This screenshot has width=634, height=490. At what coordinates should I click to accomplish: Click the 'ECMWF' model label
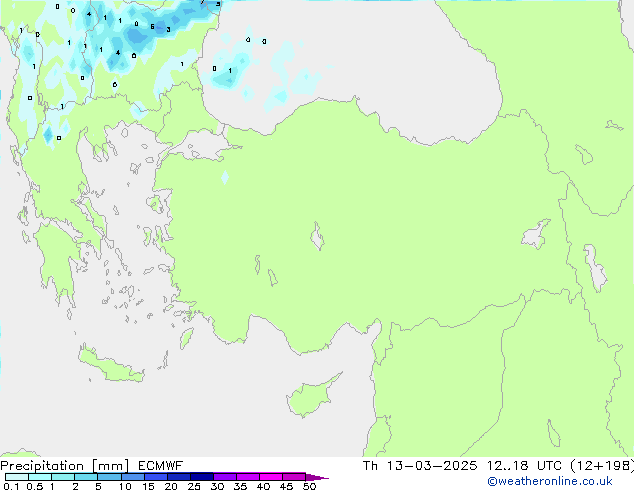point(160,466)
